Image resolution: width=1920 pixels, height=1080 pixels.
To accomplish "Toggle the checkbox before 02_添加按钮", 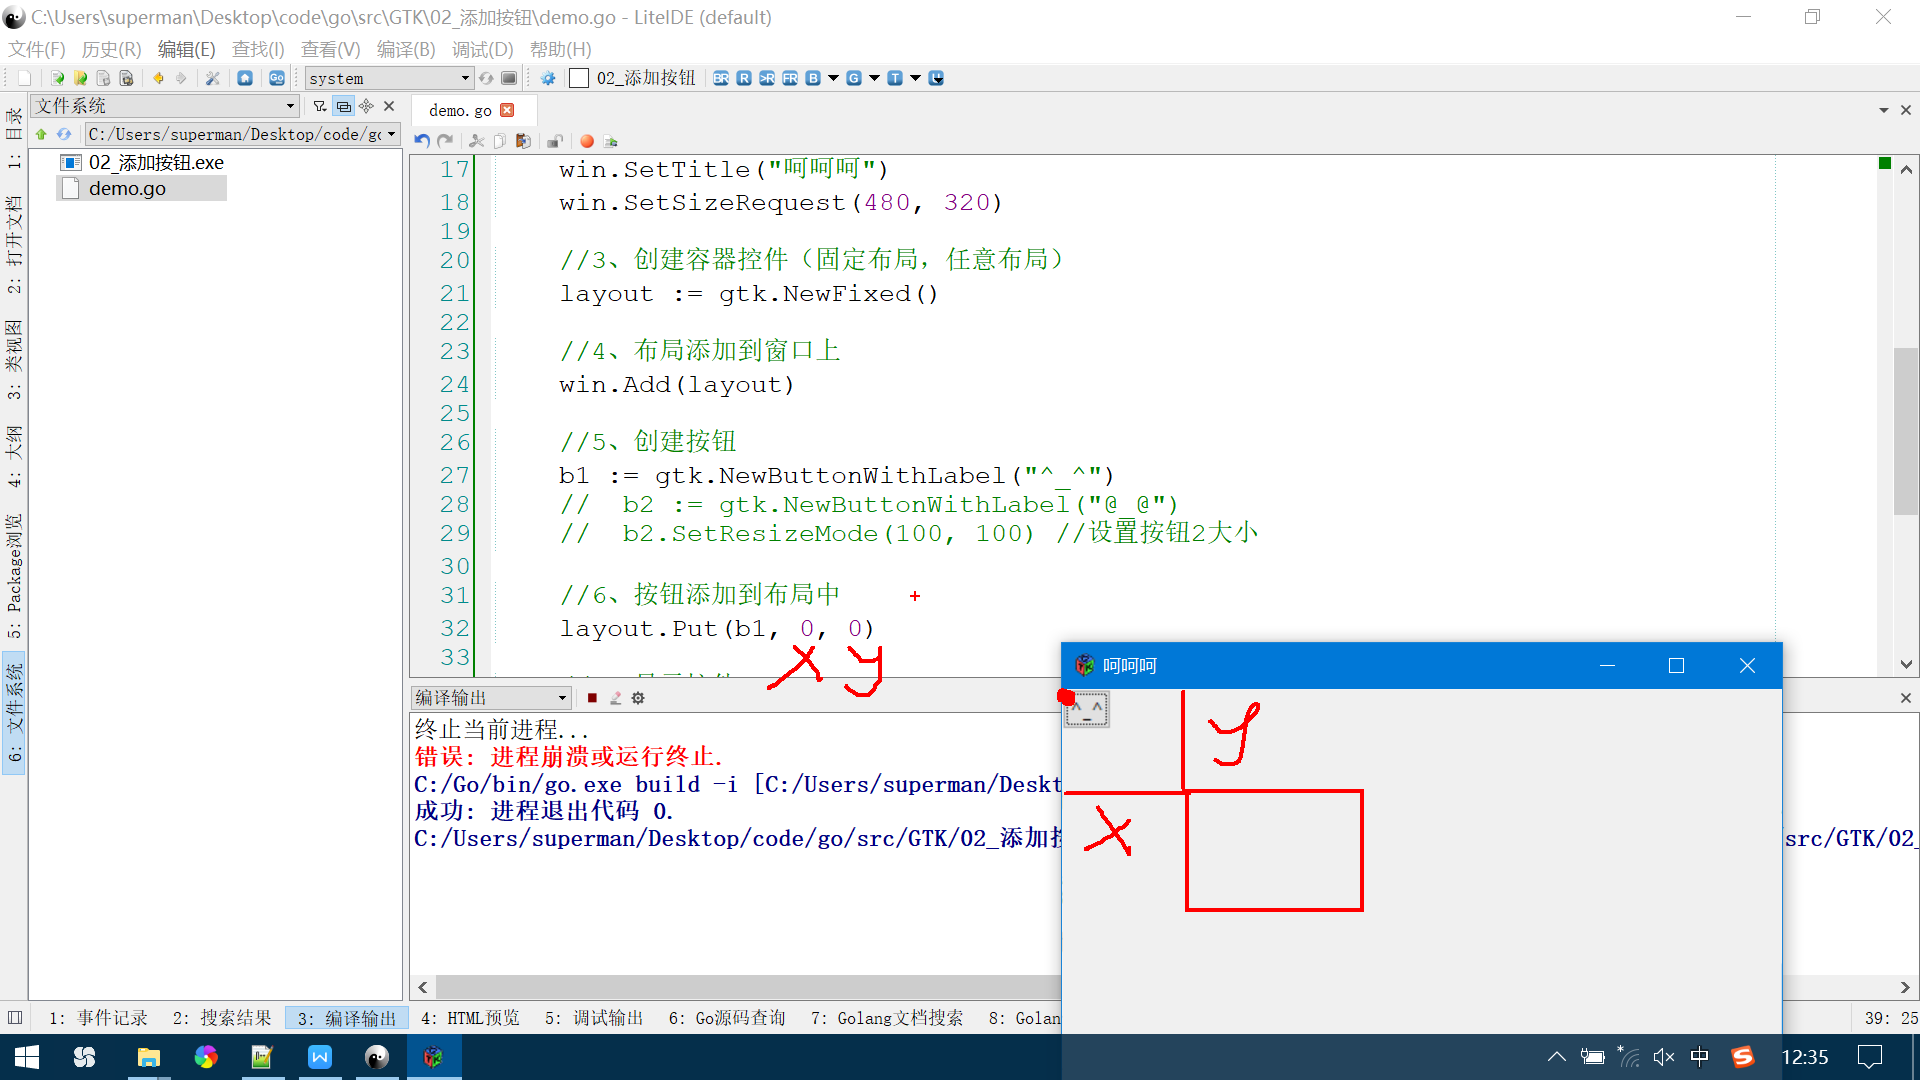I will (578, 78).
